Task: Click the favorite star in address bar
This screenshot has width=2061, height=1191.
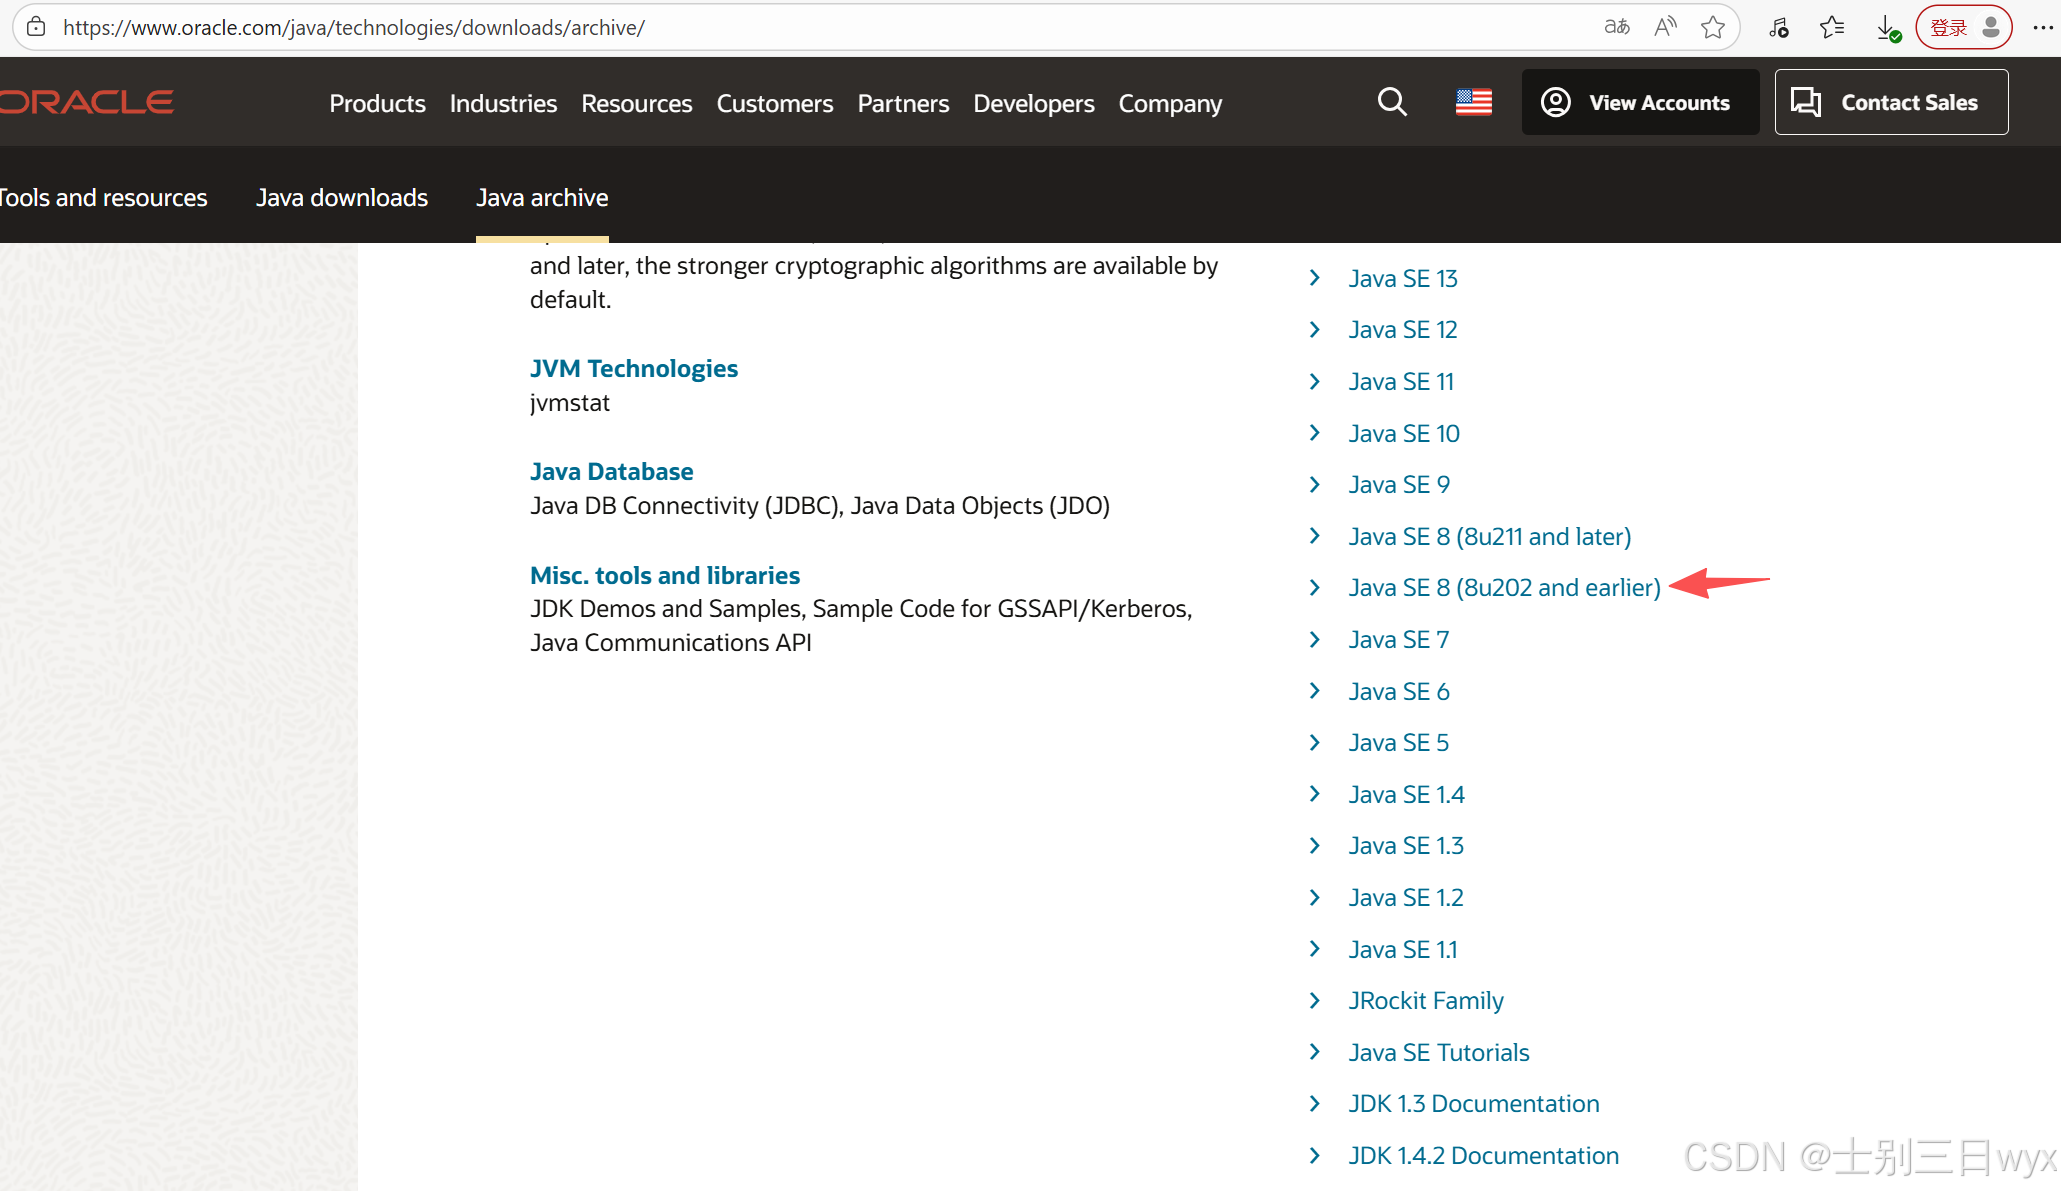Action: [x=1713, y=27]
